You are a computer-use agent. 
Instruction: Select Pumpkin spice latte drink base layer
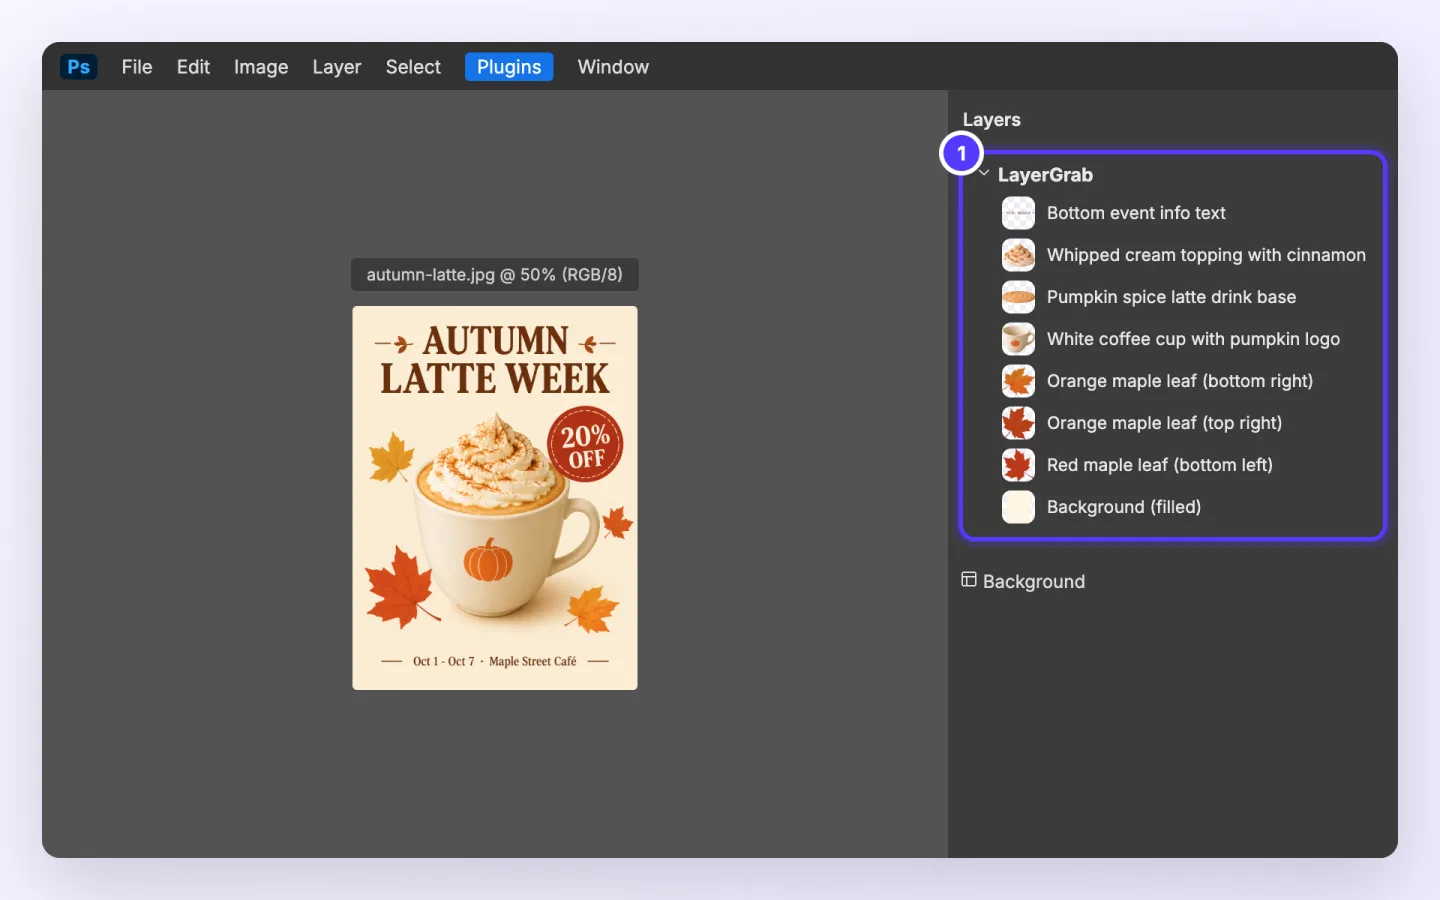(1171, 297)
